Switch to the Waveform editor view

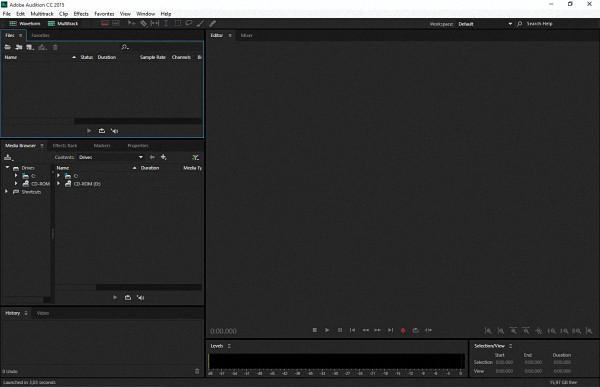[25, 23]
